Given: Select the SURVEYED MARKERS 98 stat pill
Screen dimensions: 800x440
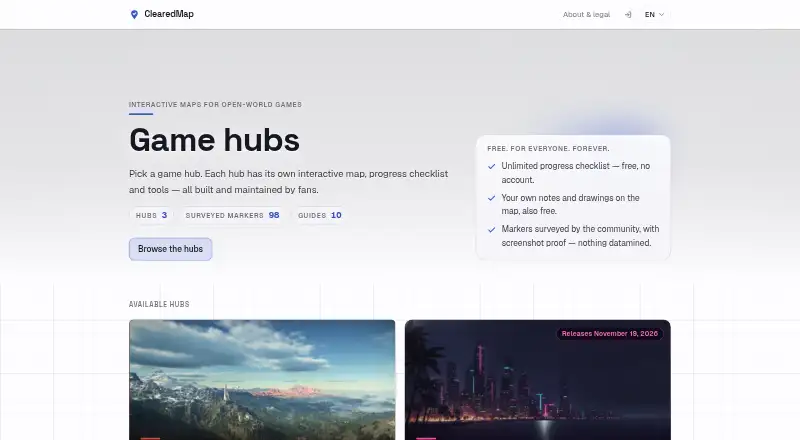Looking at the screenshot, I should [233, 215].
